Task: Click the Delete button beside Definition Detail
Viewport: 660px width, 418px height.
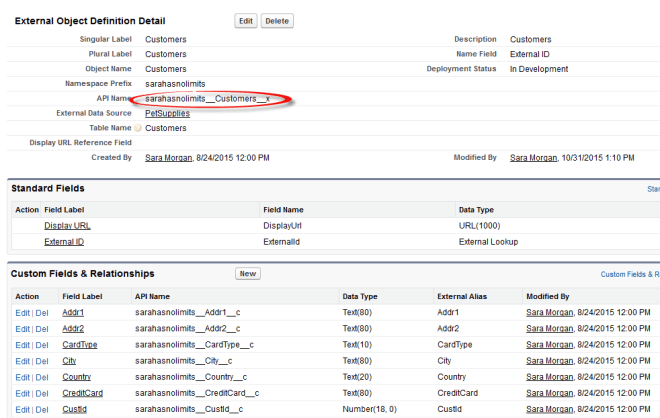Action: tap(277, 21)
